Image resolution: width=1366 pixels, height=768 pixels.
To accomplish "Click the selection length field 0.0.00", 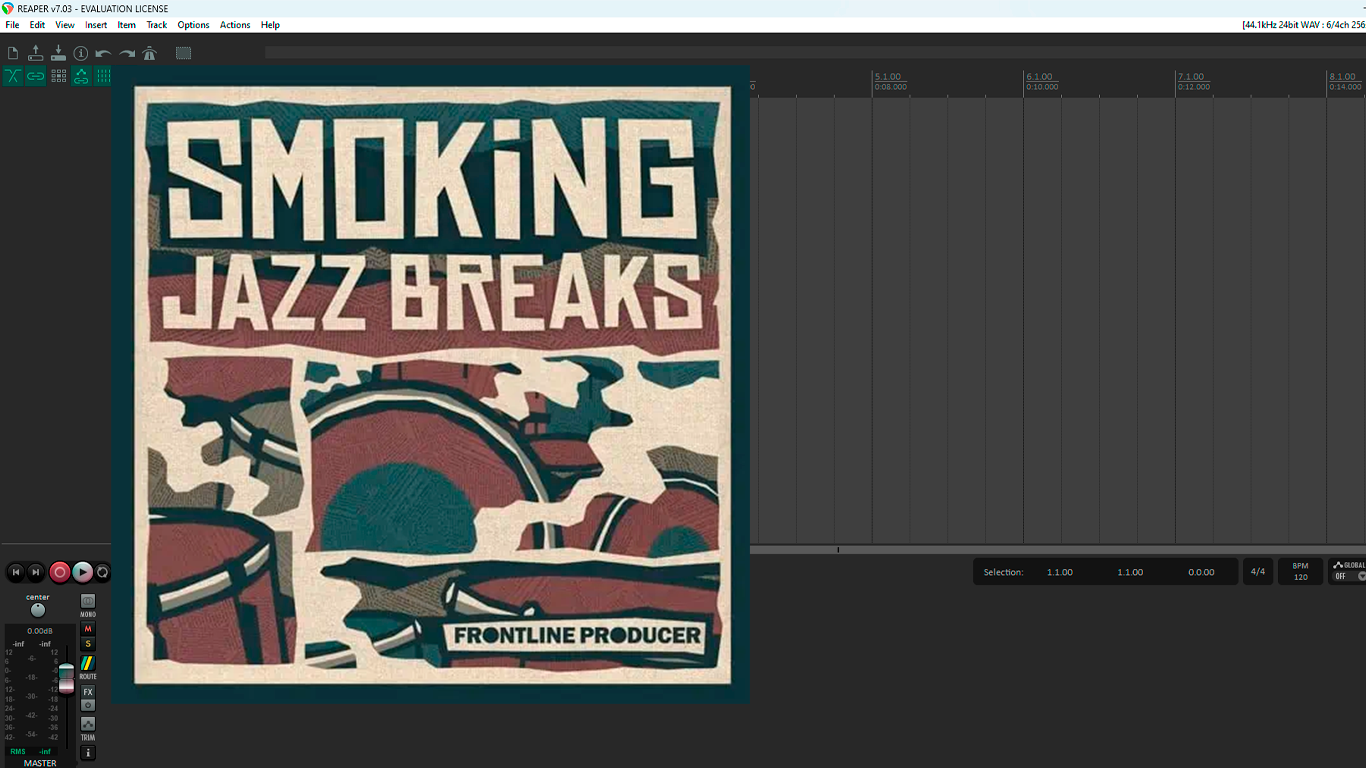I will pyautogui.click(x=1201, y=572).
